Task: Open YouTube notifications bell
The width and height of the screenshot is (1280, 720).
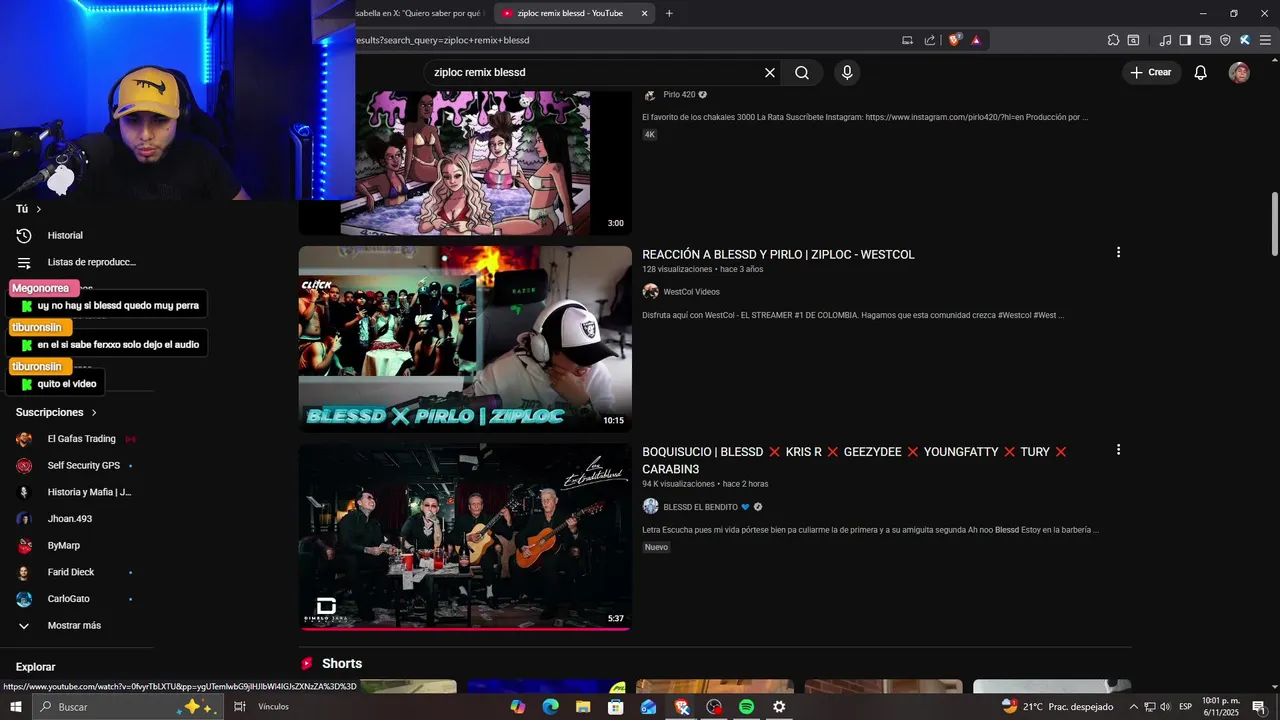Action: pyautogui.click(x=1201, y=73)
